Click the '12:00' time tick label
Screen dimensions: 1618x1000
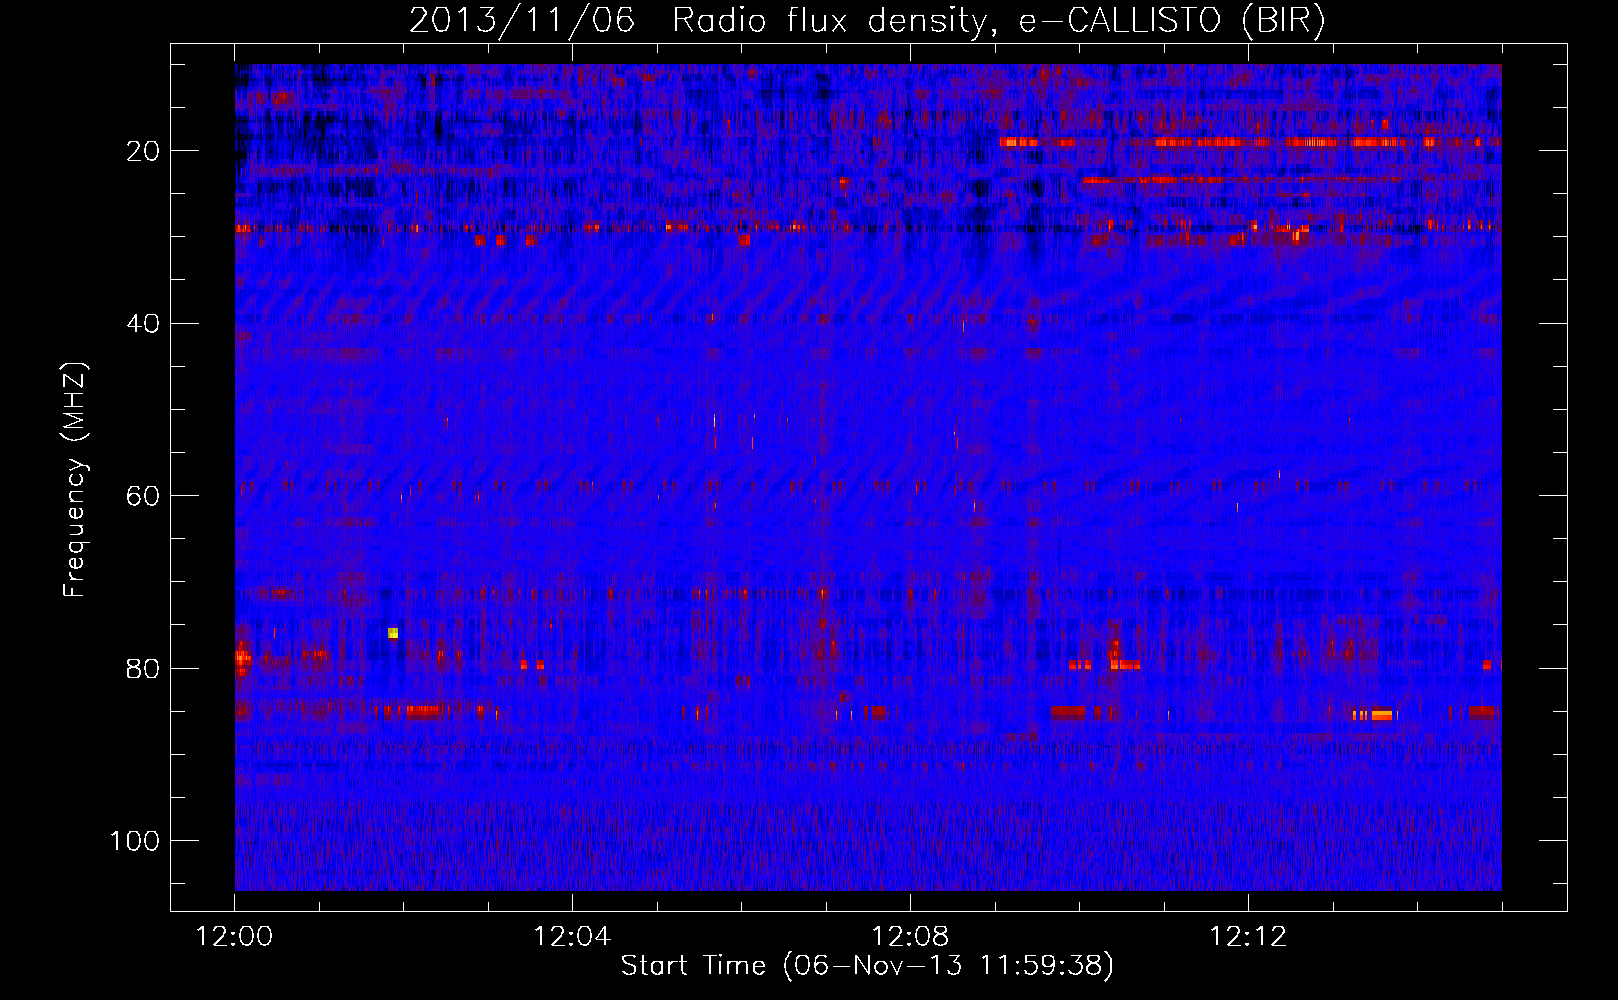235,937
